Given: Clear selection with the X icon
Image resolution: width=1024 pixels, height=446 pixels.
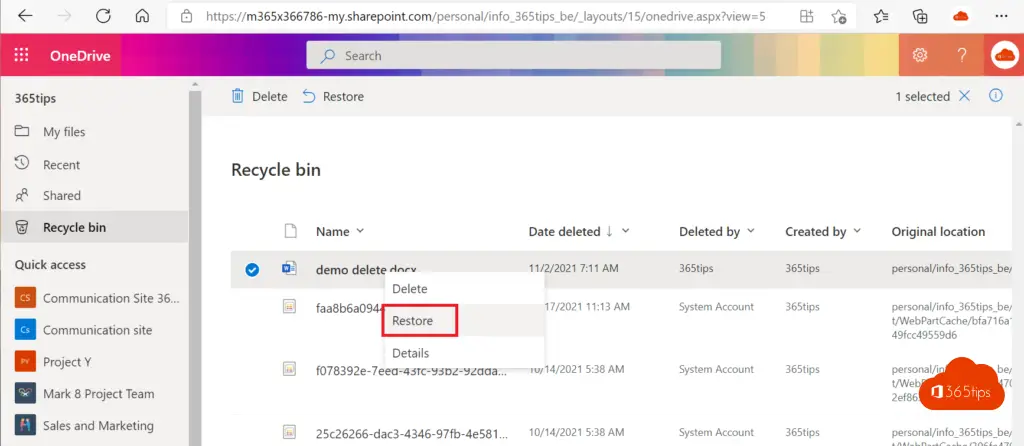Looking at the screenshot, I should [x=964, y=96].
